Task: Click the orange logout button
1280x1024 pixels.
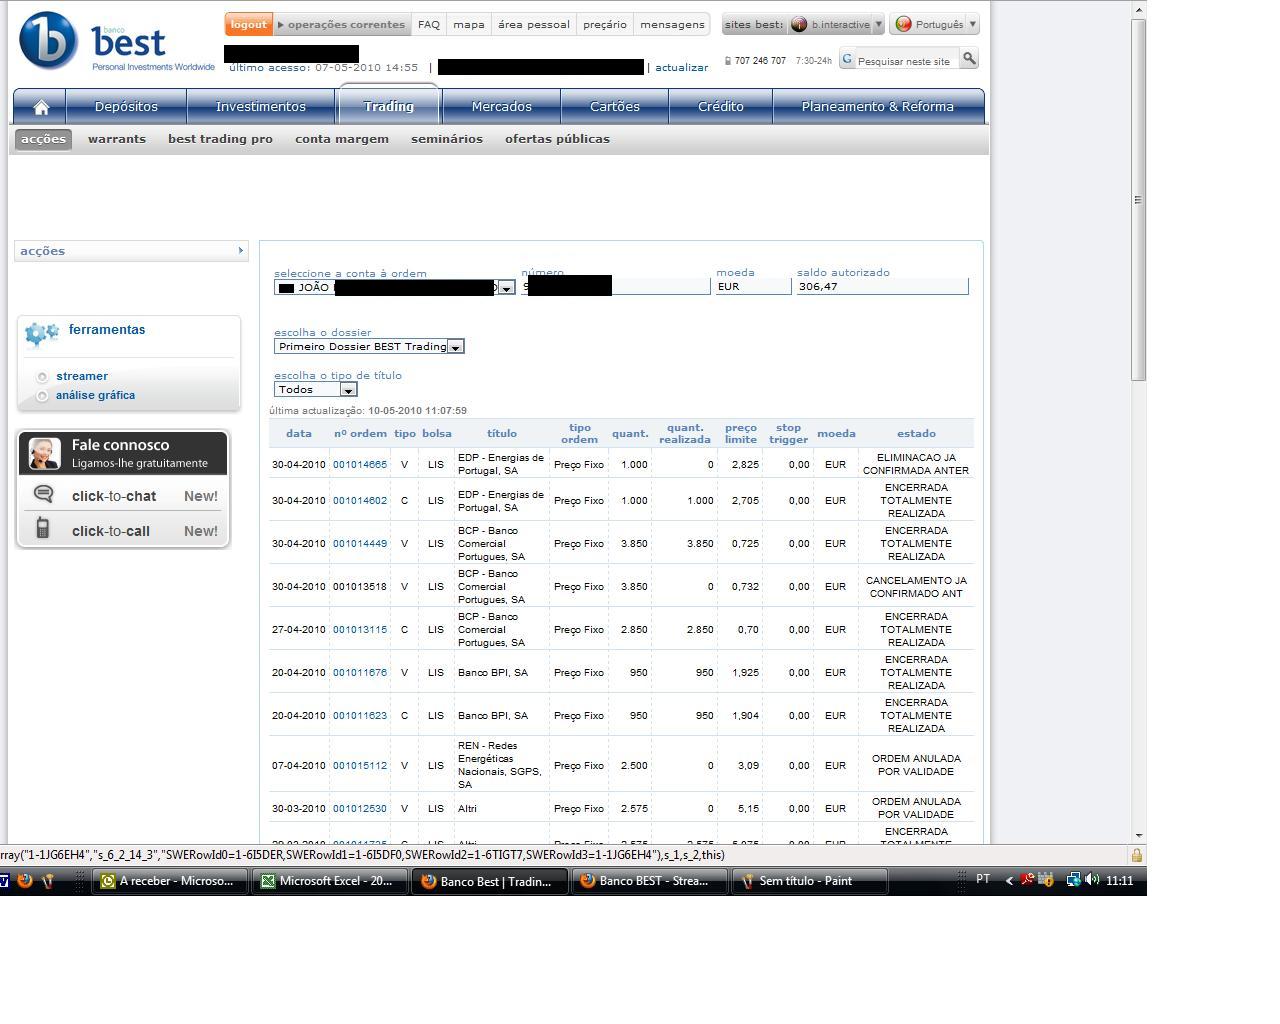Action: pyautogui.click(x=248, y=24)
